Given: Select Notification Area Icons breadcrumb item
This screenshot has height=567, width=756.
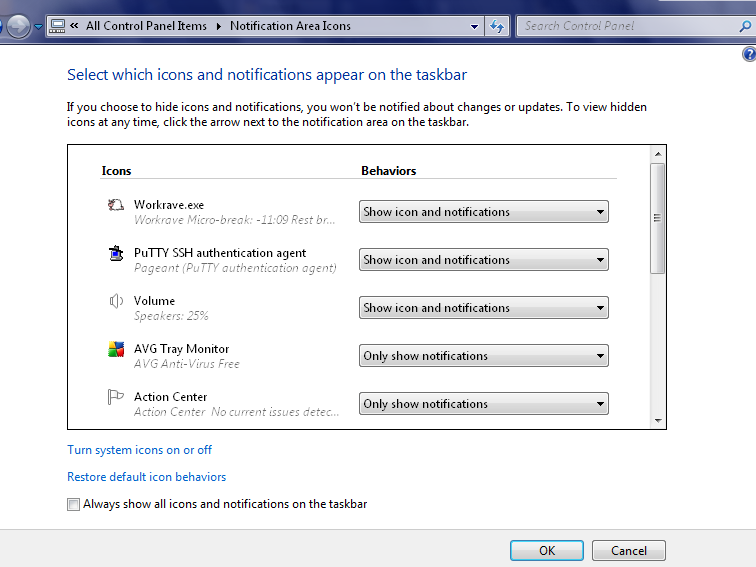Looking at the screenshot, I should tap(290, 26).
